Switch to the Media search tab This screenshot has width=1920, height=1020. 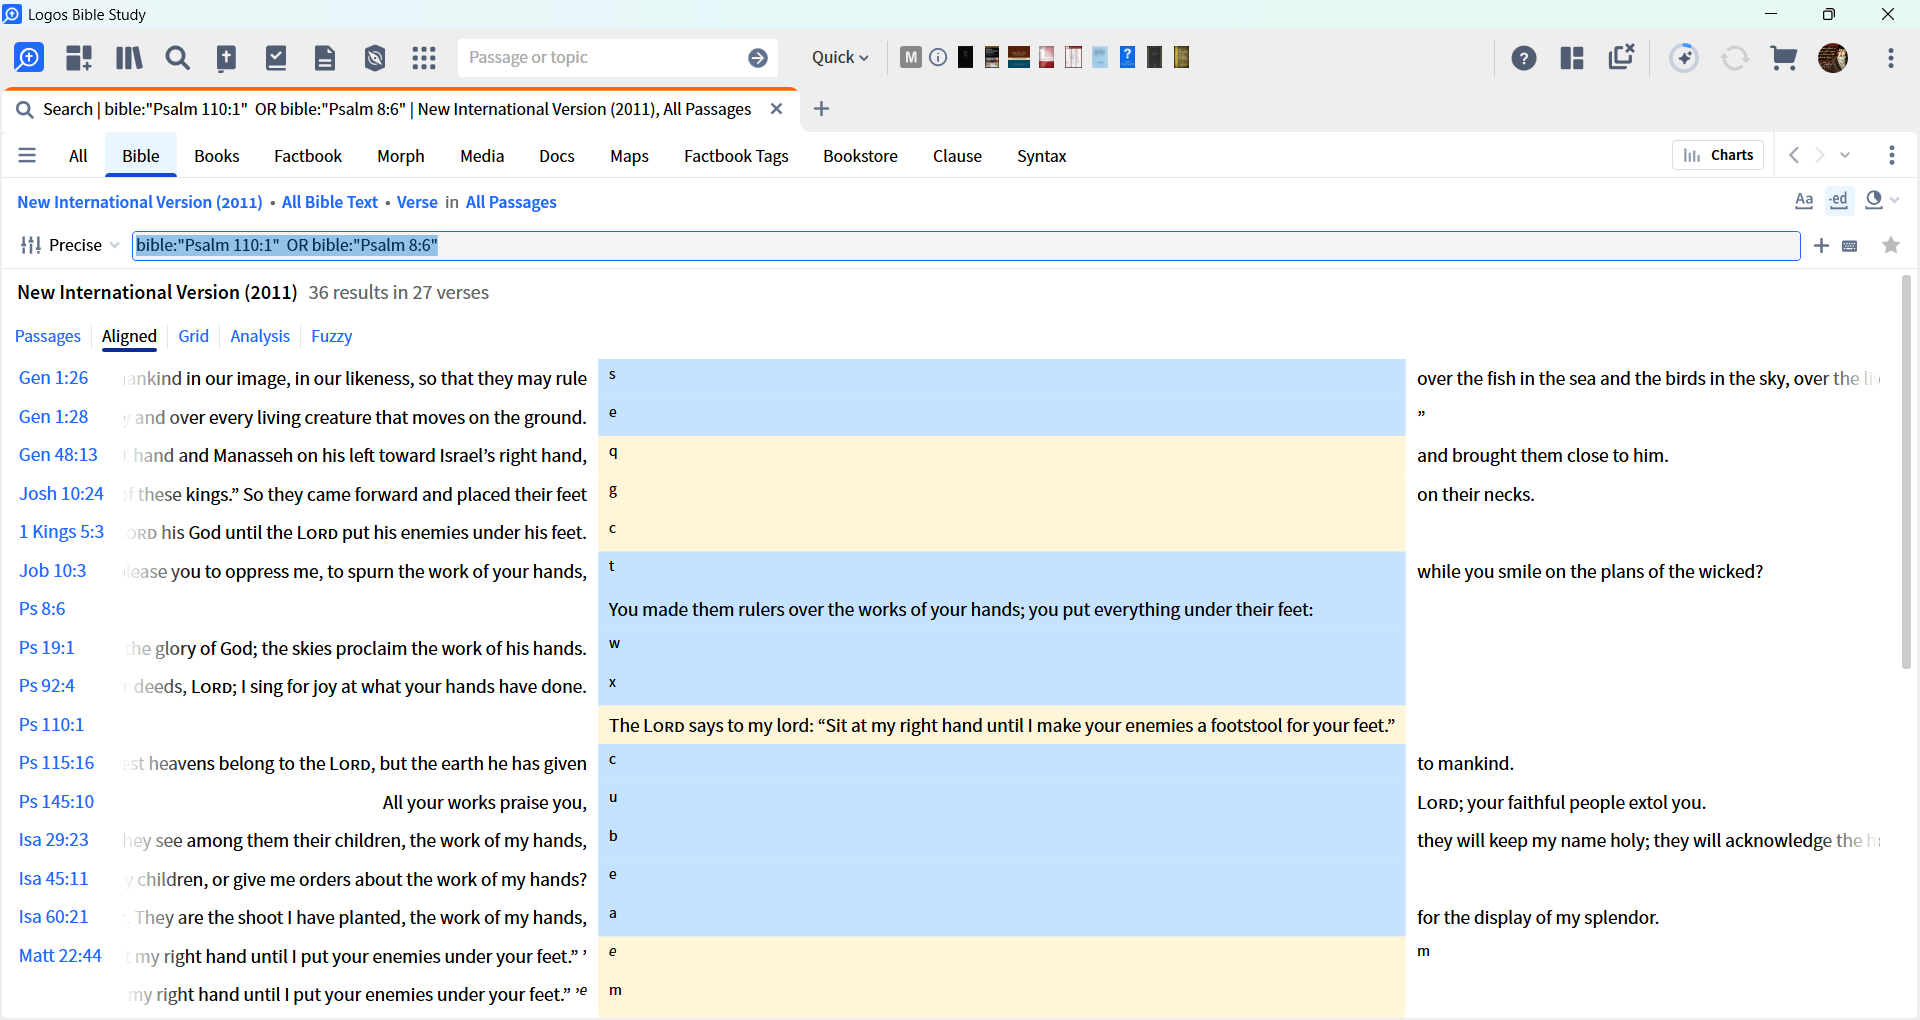tap(482, 156)
